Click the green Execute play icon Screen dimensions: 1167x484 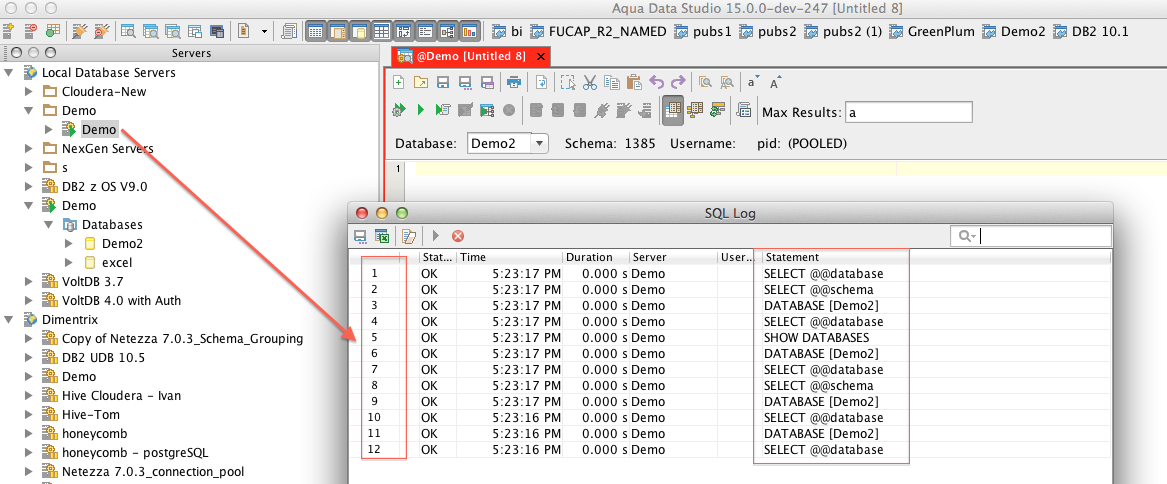(x=421, y=110)
